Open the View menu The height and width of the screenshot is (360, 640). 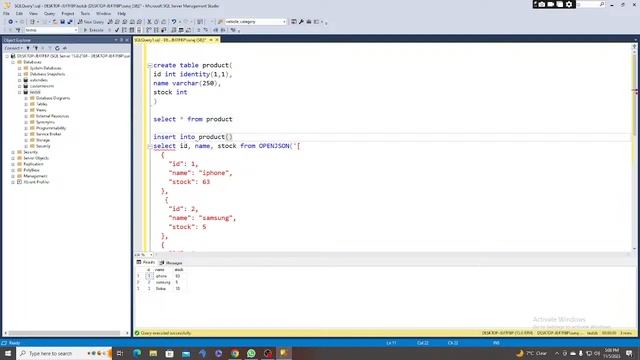point(33,13)
